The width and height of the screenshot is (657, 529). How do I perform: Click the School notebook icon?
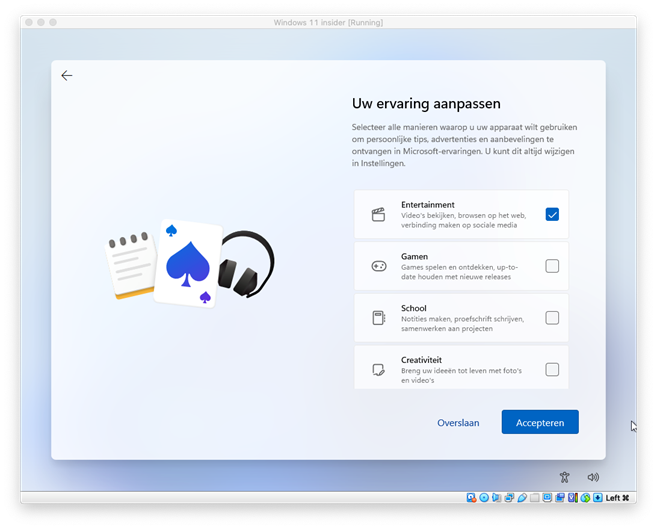(x=379, y=318)
